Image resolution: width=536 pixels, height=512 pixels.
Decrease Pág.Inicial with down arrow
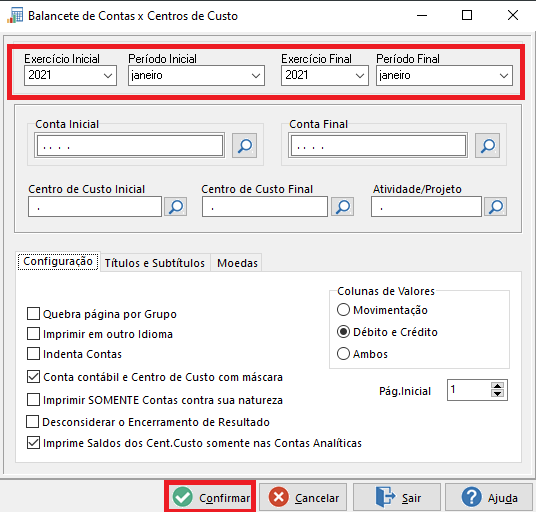pyautogui.click(x=497, y=393)
